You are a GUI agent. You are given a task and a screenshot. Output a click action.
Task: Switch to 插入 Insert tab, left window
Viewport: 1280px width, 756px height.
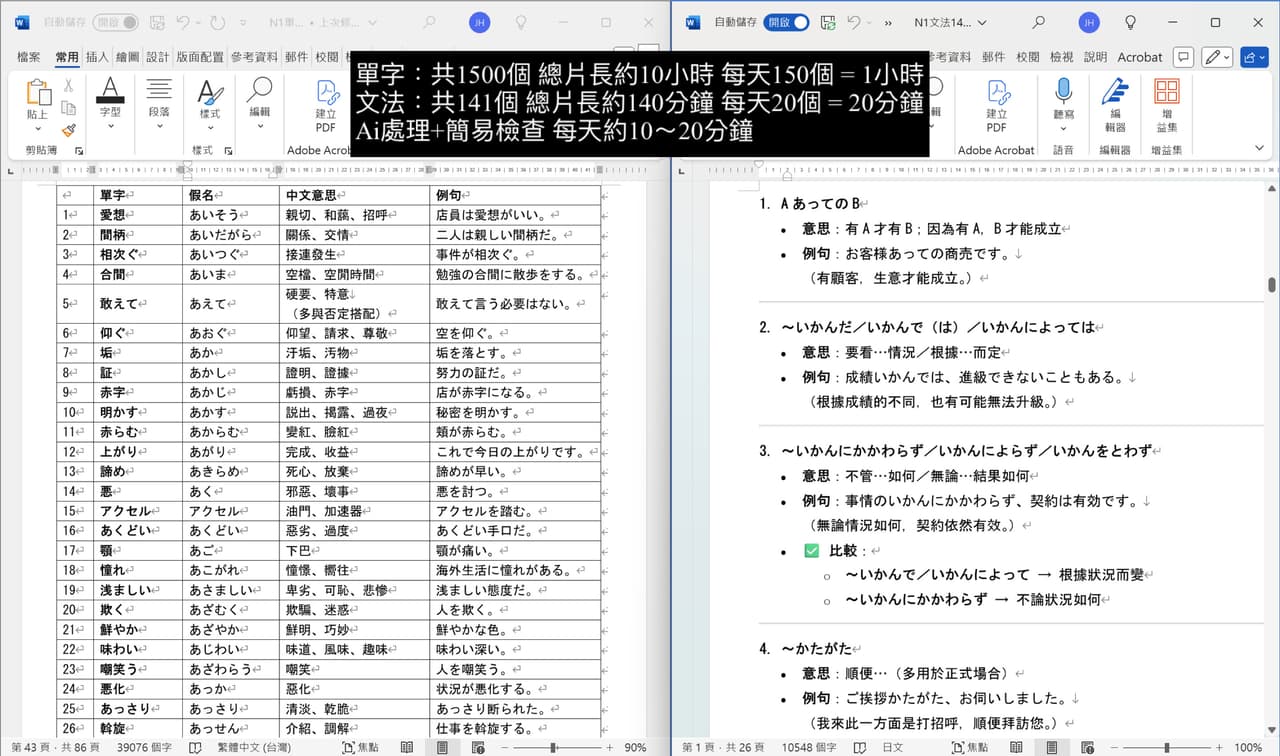[x=97, y=57]
